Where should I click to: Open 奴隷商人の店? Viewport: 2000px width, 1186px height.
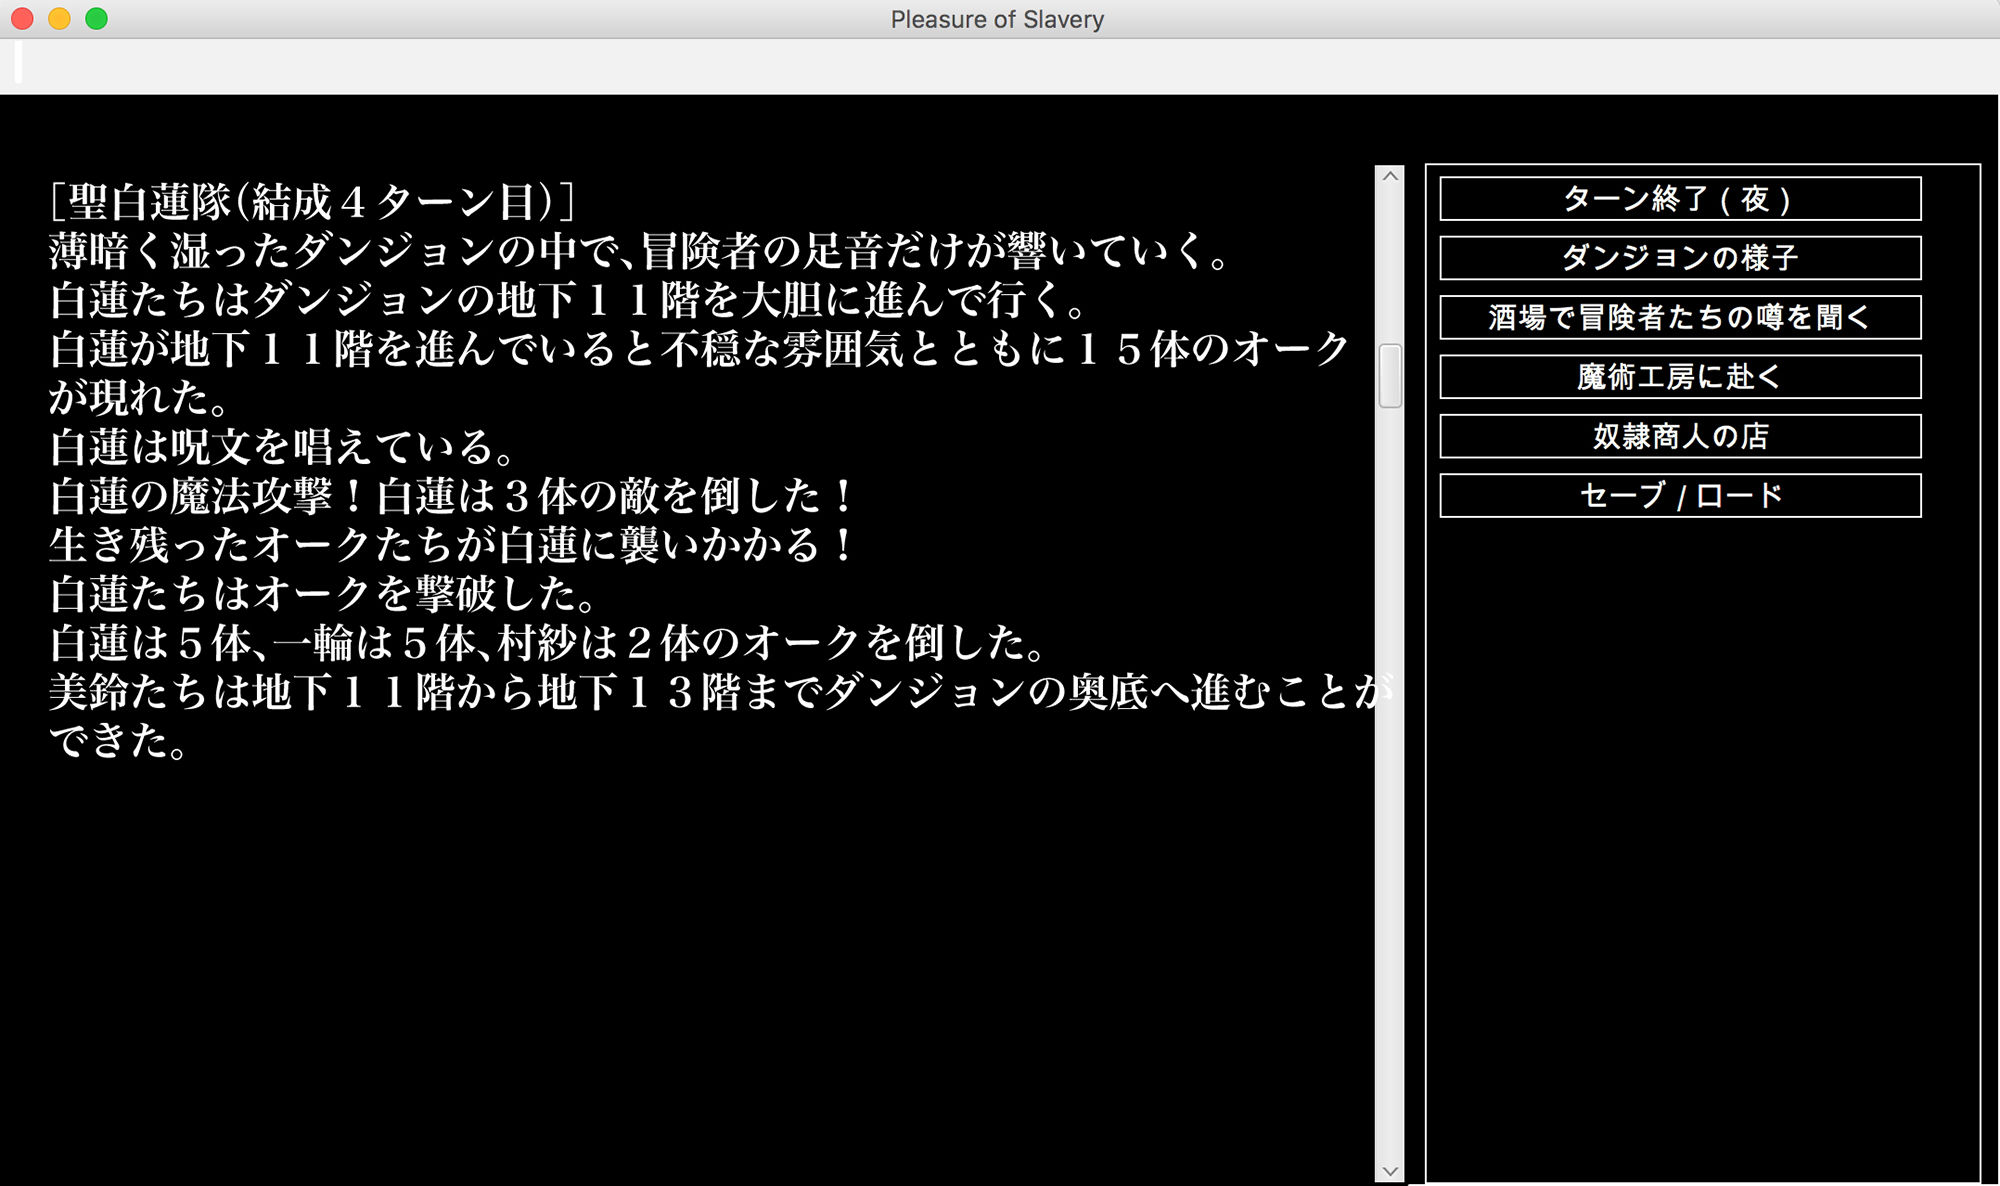tap(1679, 436)
